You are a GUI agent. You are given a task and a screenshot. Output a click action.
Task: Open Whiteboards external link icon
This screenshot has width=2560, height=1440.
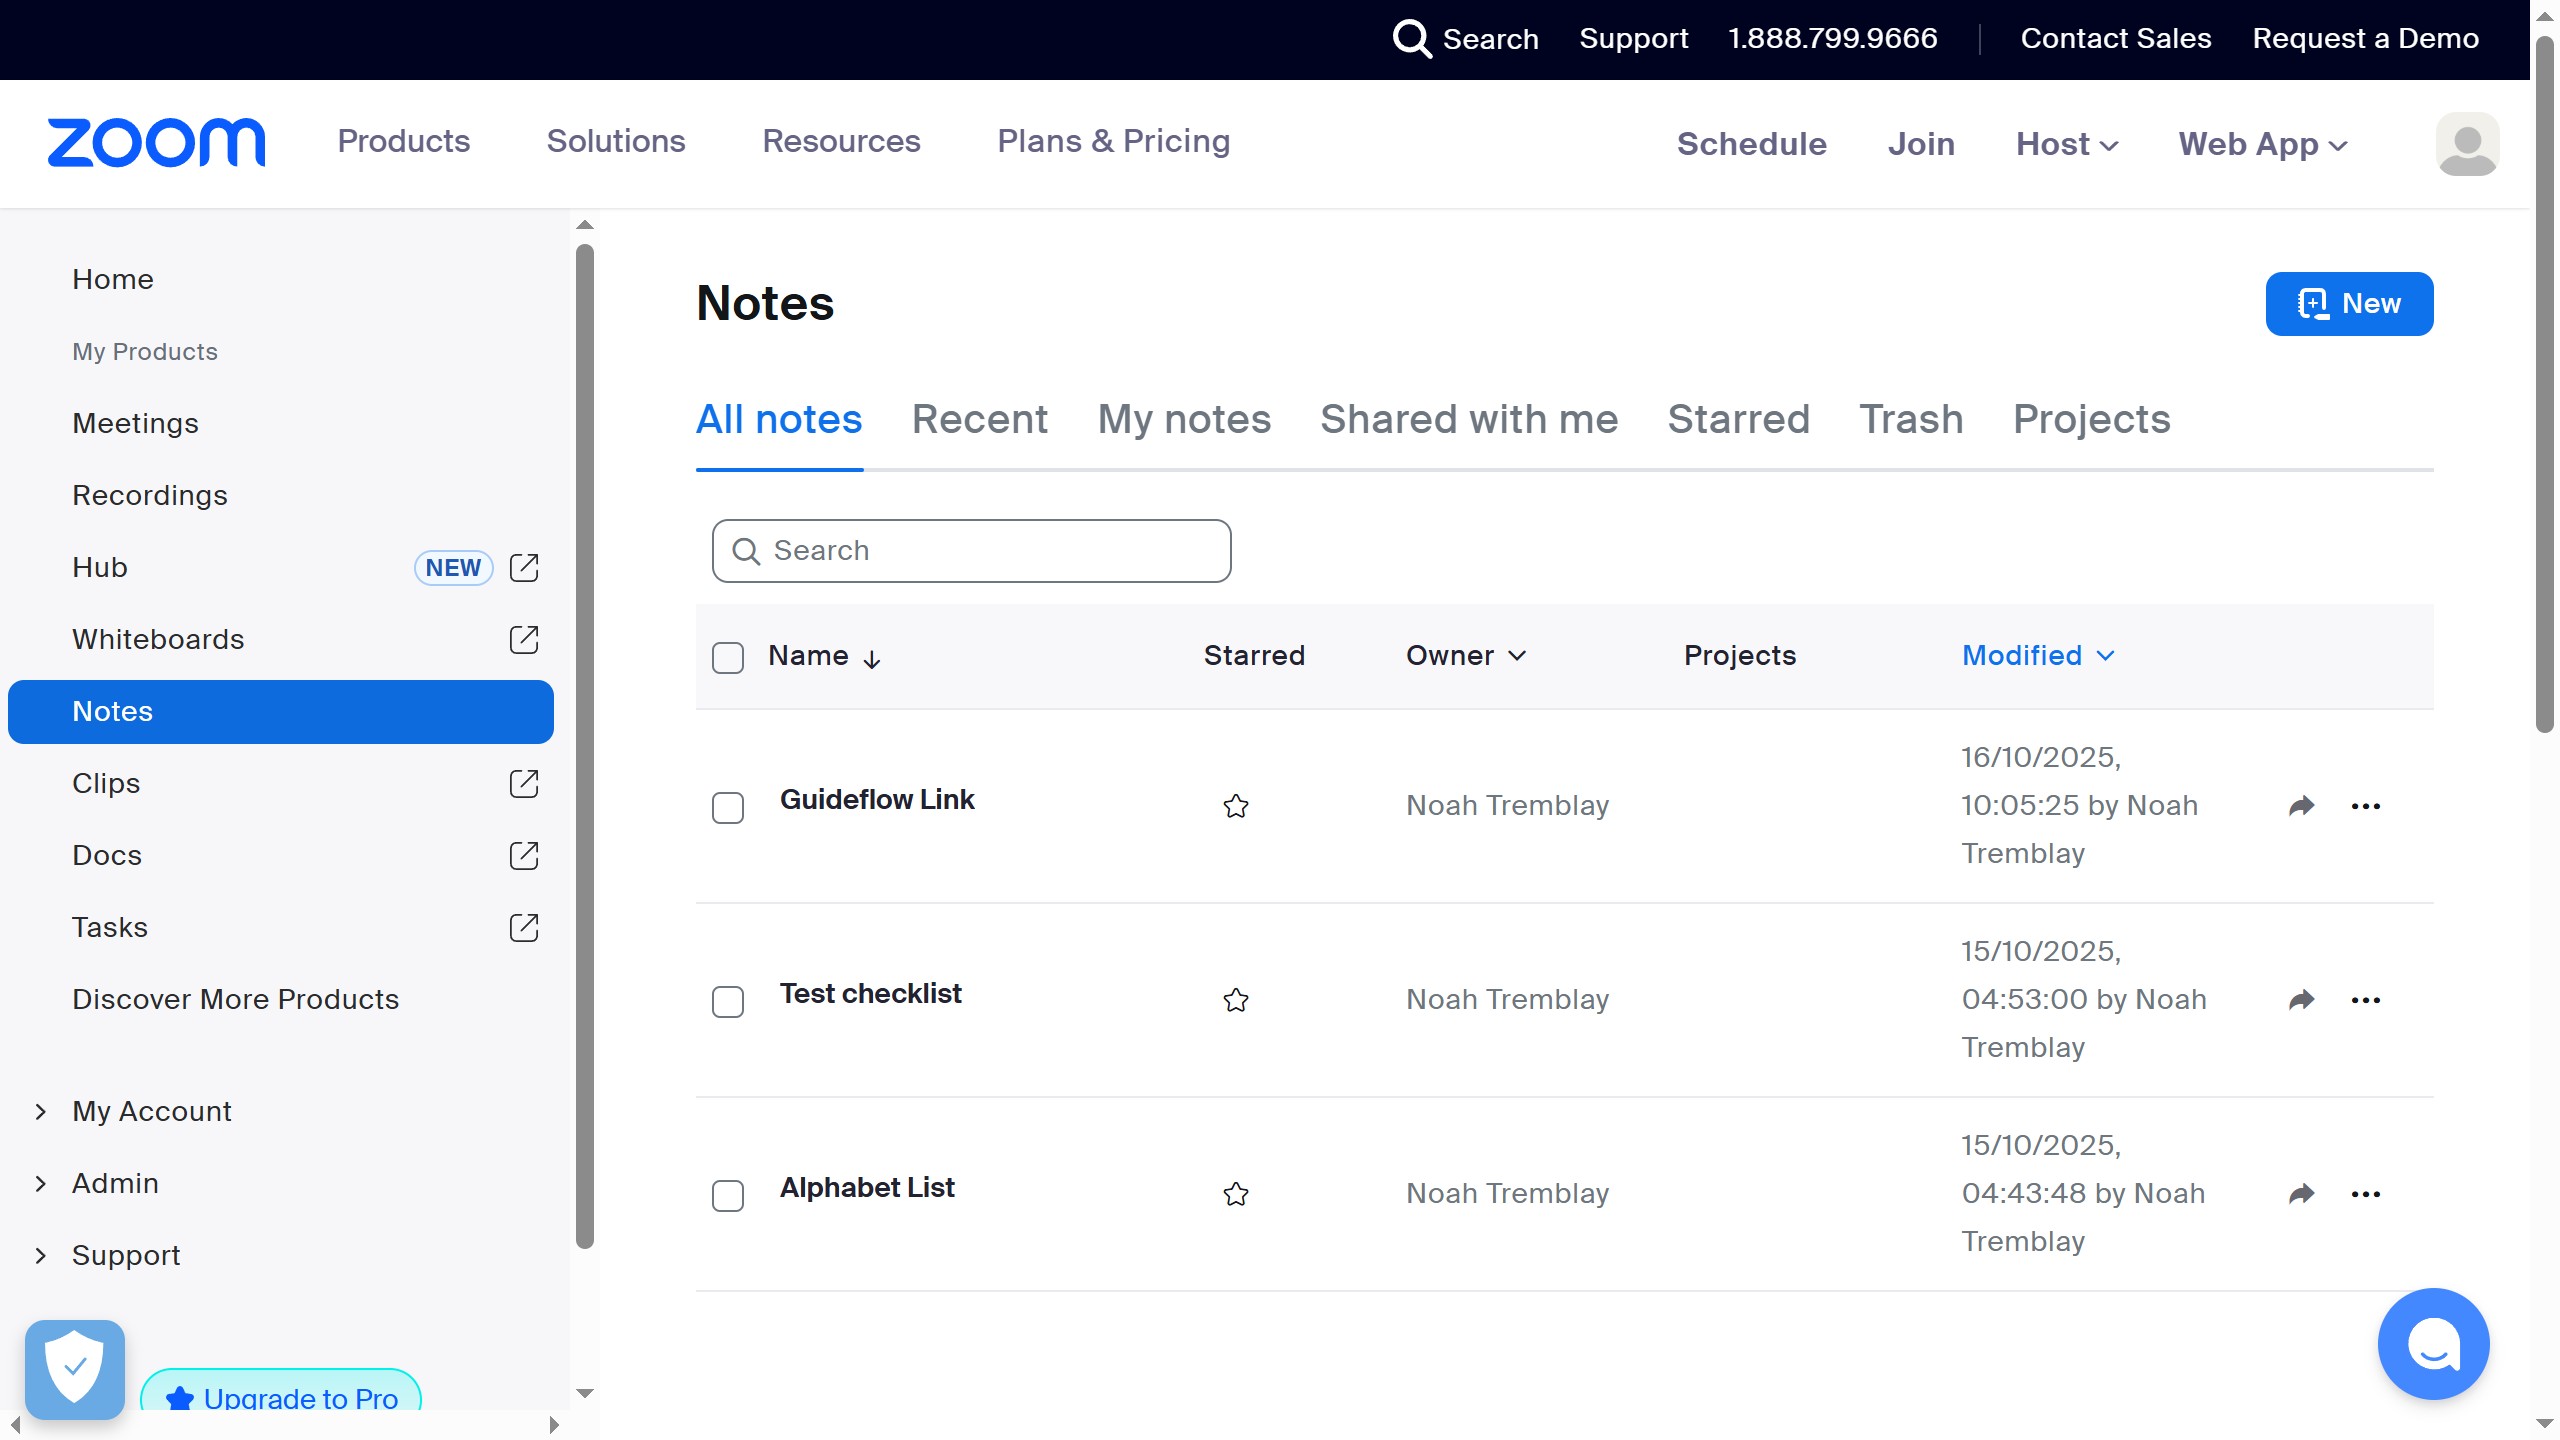(x=524, y=640)
